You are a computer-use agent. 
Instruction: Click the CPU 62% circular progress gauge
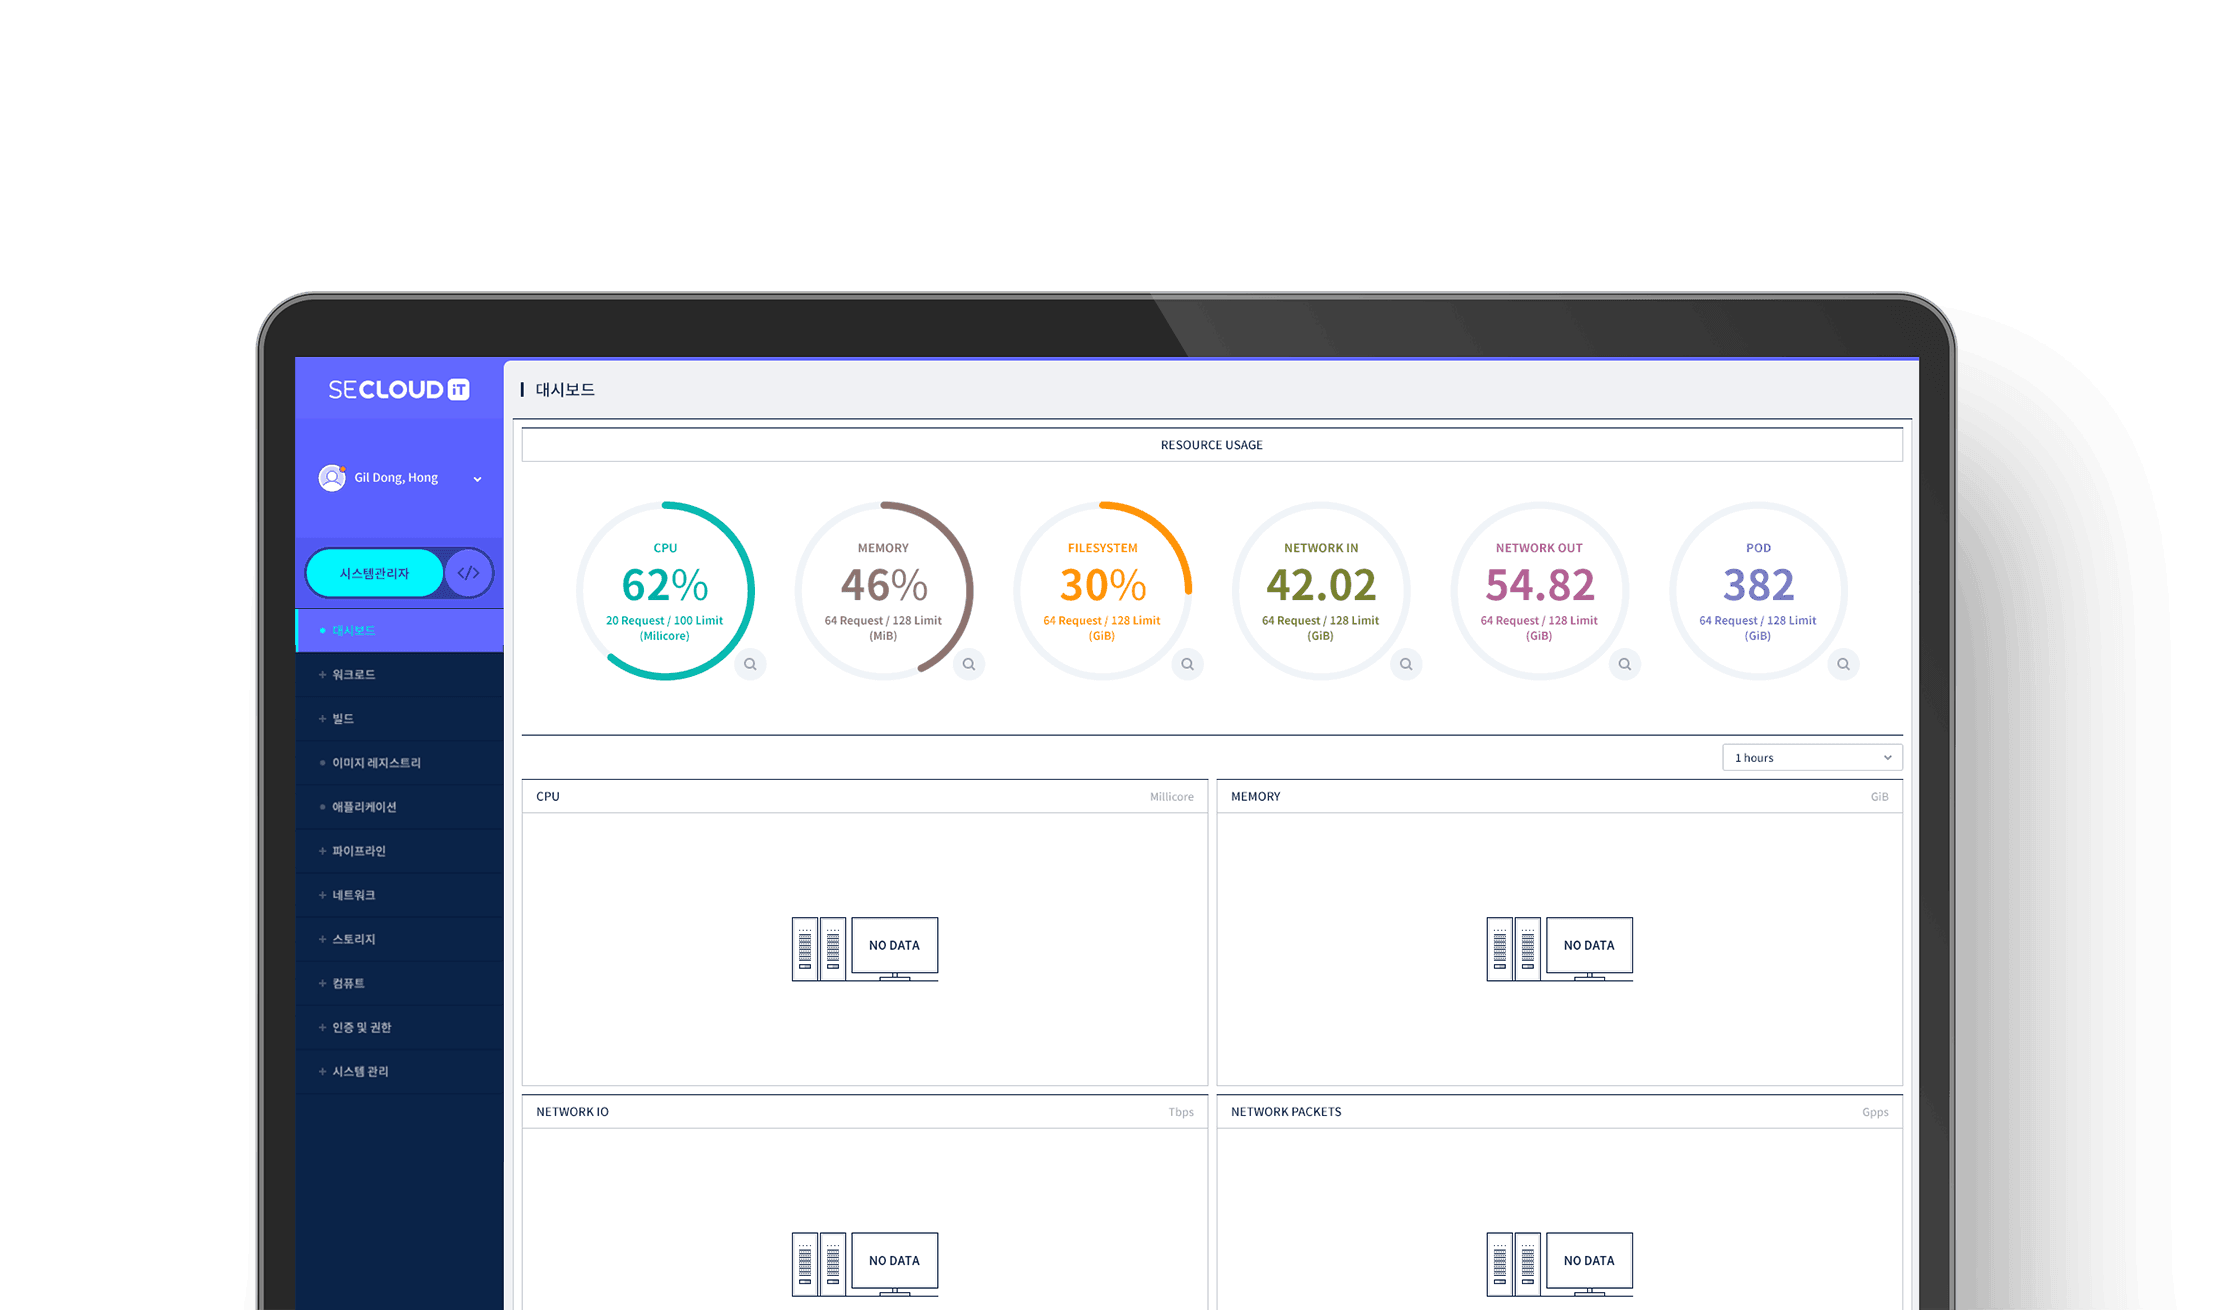(x=665, y=591)
